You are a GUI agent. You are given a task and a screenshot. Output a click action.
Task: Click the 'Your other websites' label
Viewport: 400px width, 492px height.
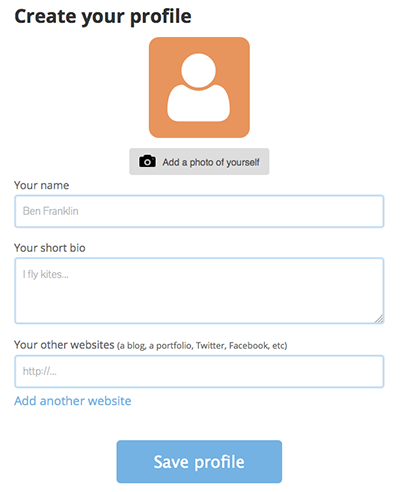click(x=64, y=345)
